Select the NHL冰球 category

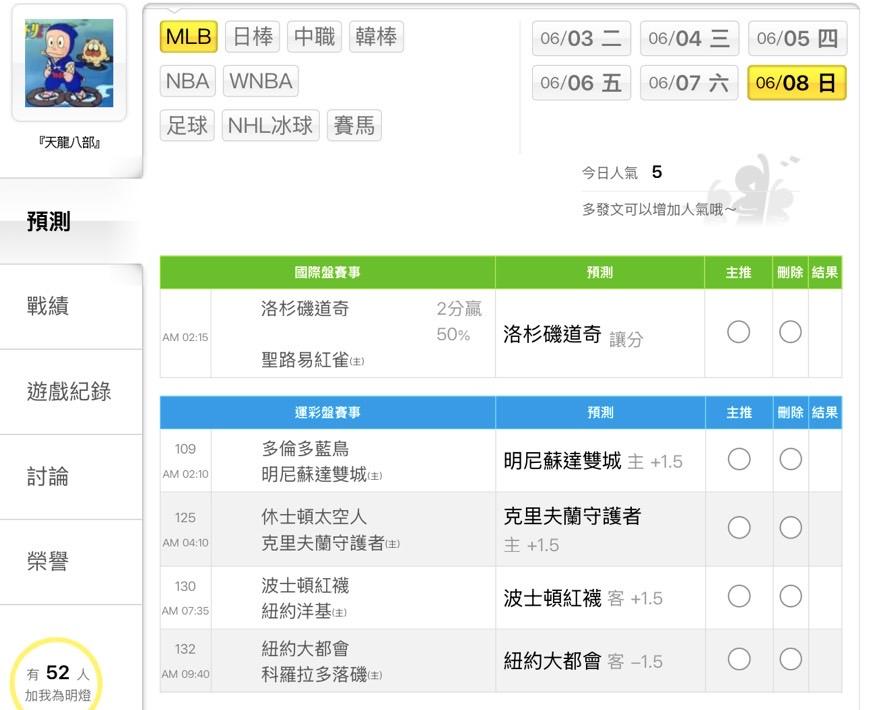[270, 125]
